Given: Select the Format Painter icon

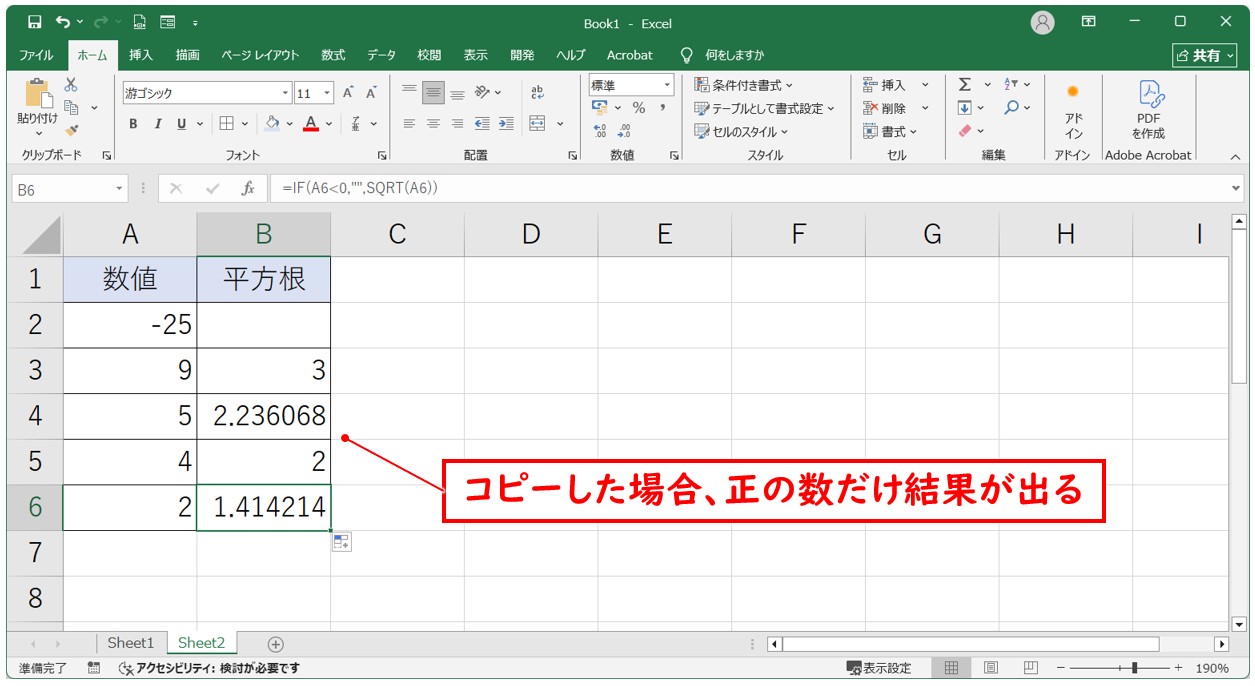Looking at the screenshot, I should click(73, 127).
